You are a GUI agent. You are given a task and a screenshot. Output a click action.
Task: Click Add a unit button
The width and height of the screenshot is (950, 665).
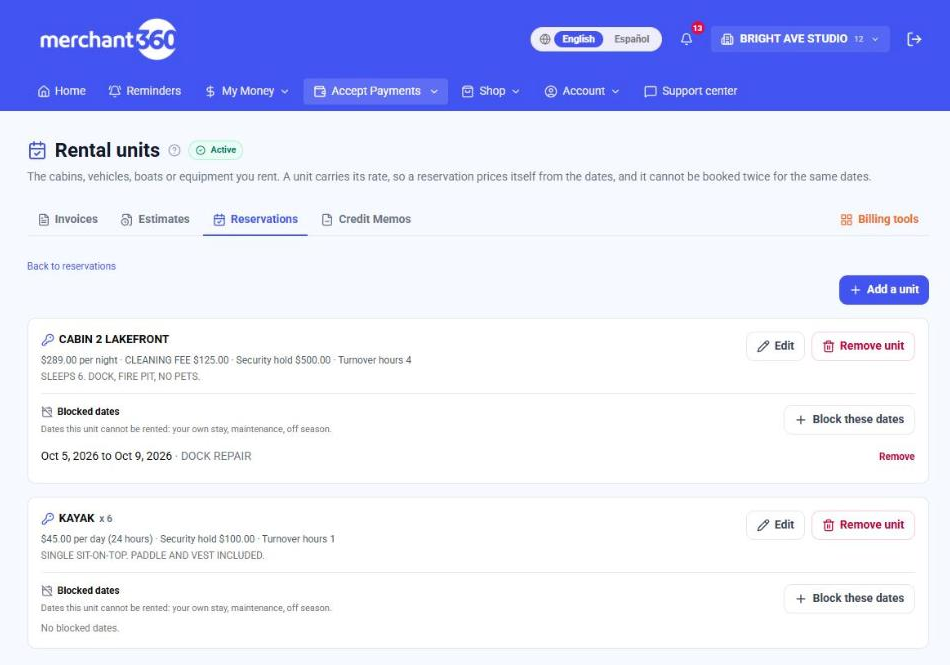point(883,290)
